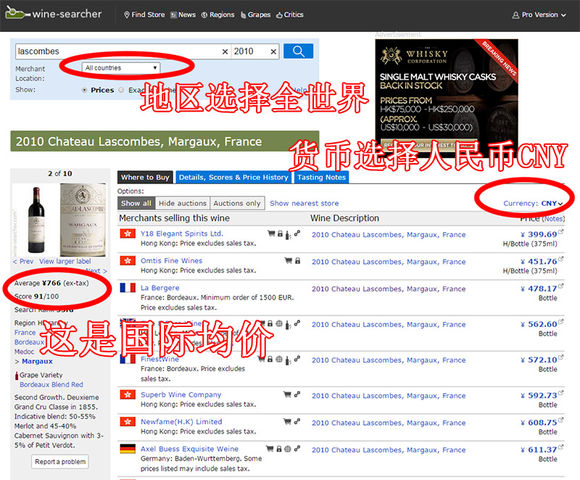Open the Axel Buess Exquisite Weine merchant

(189, 449)
